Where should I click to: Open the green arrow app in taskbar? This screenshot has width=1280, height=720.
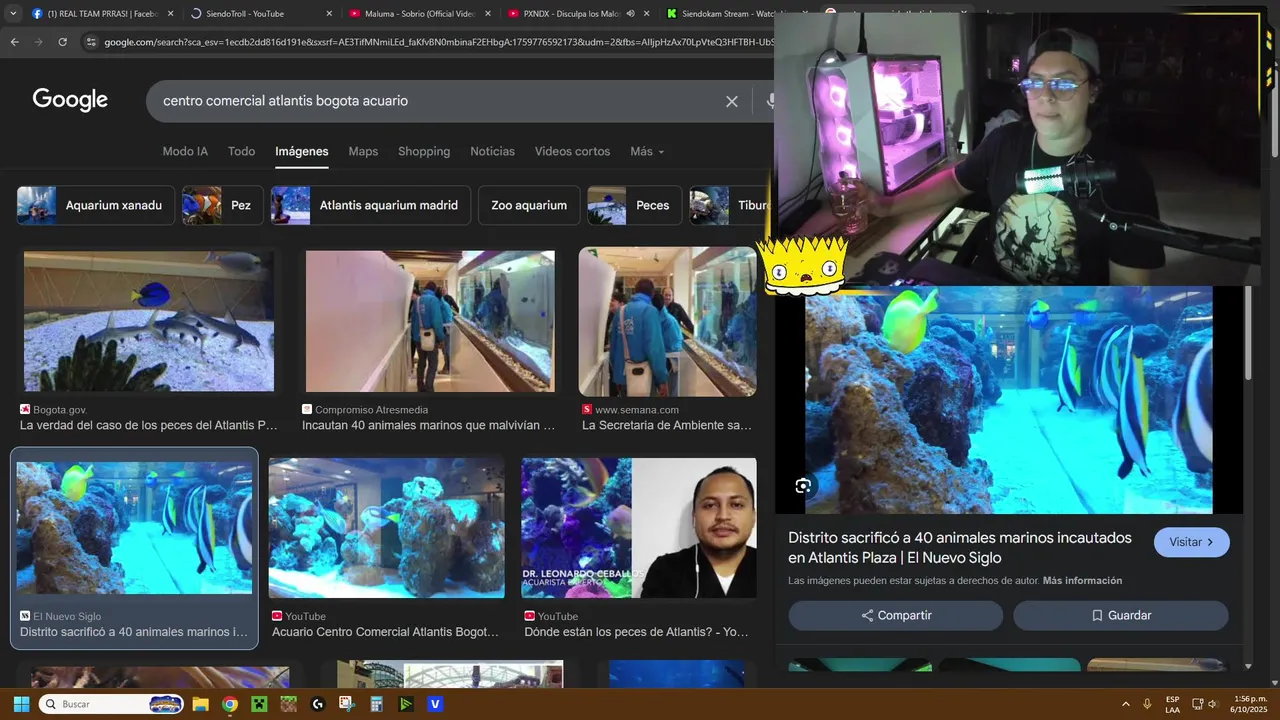[x=406, y=704]
